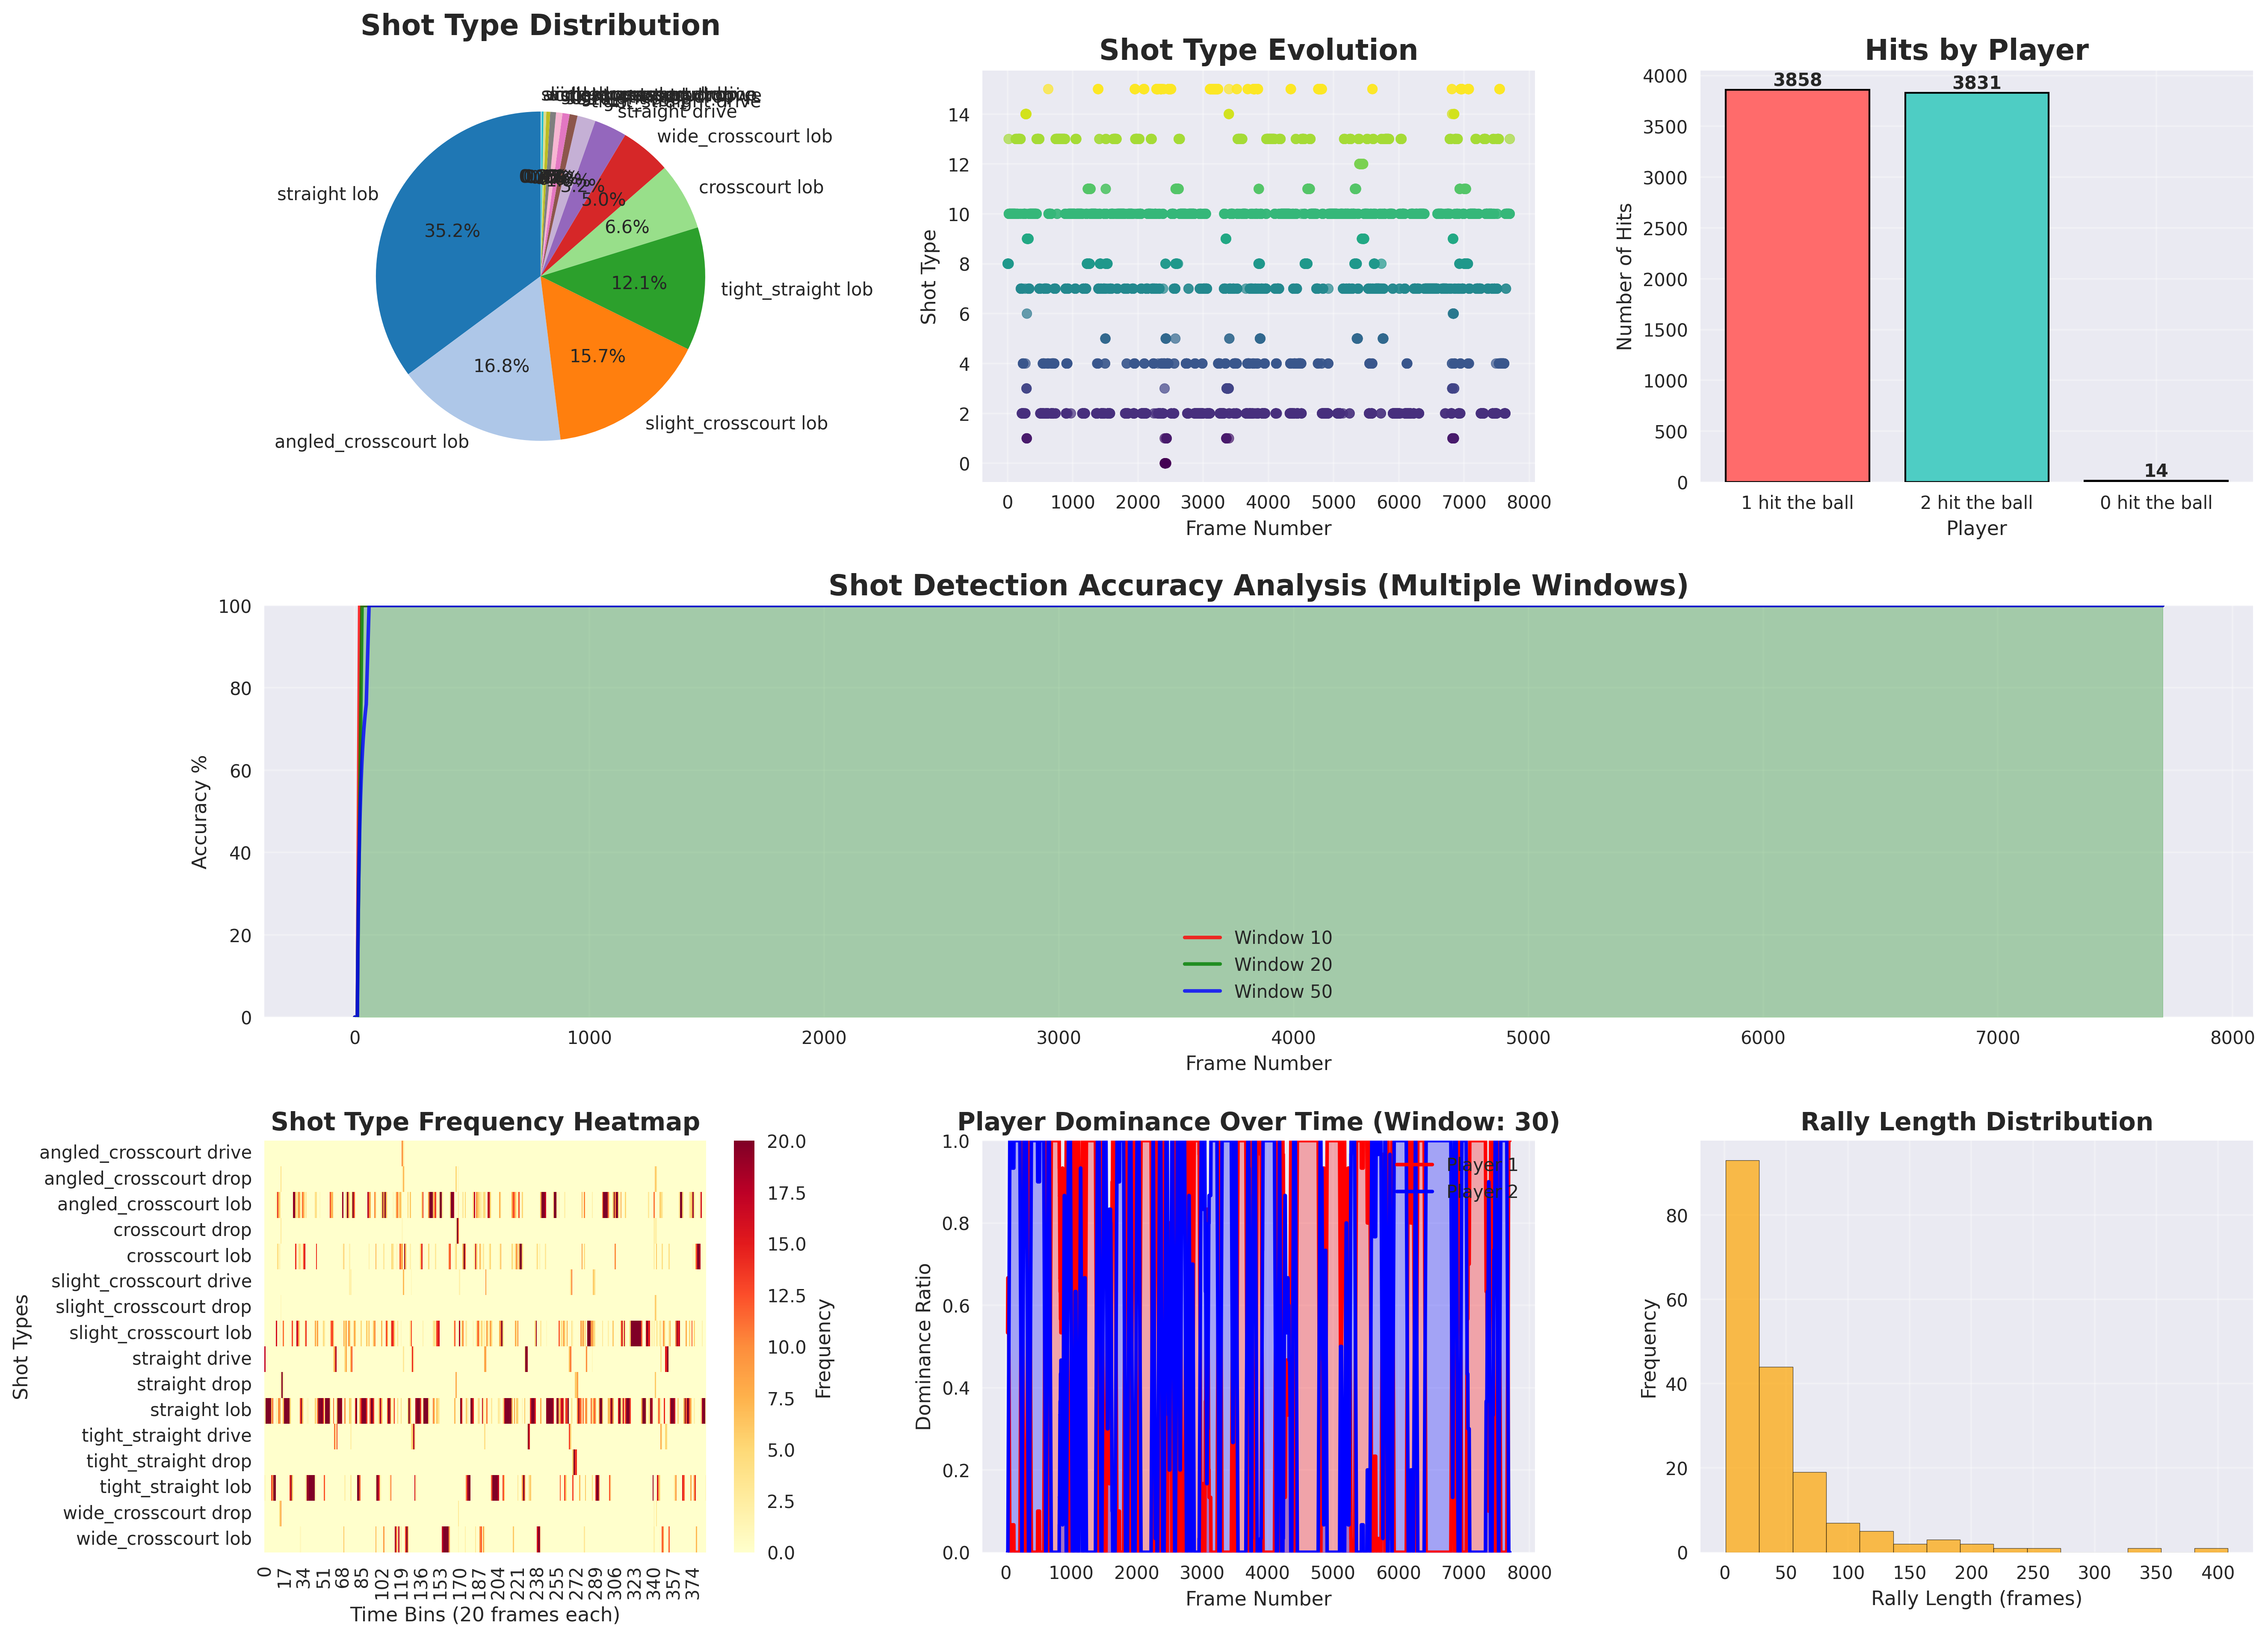2268x1638 pixels.
Task: Click 'Frame Number' label under the accuracy chart
Action: pos(1258,1063)
